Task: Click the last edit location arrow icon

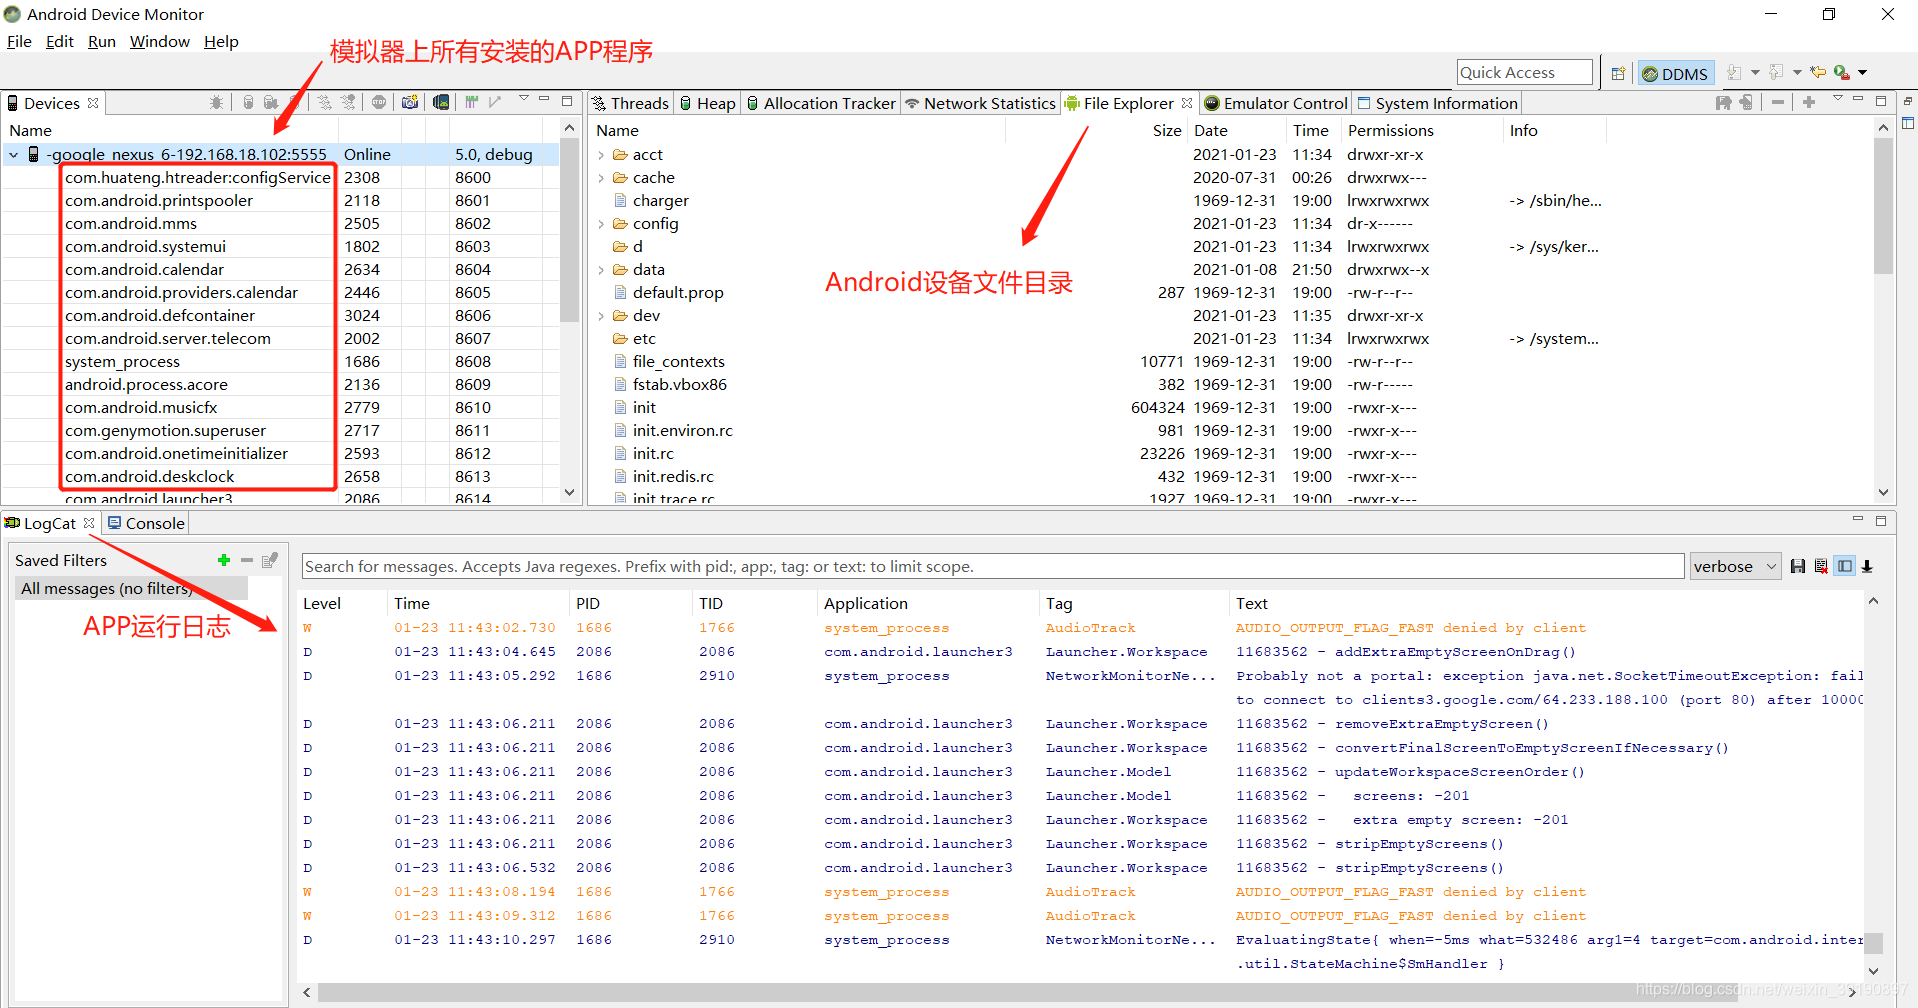Action: click(1818, 72)
